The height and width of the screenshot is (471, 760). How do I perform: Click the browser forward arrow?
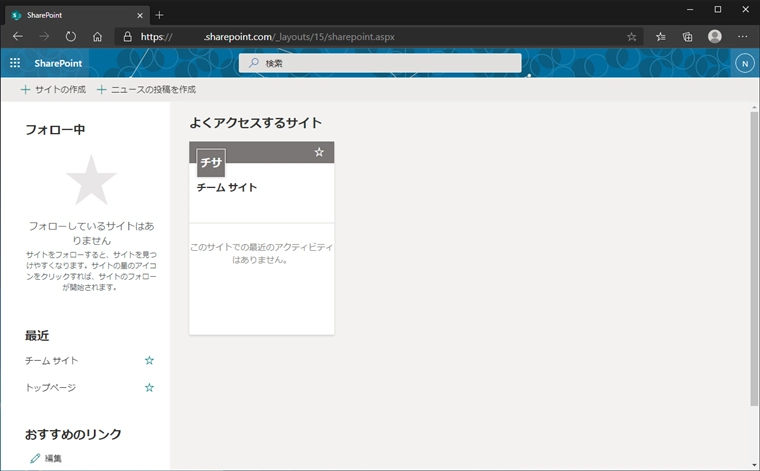pos(44,37)
